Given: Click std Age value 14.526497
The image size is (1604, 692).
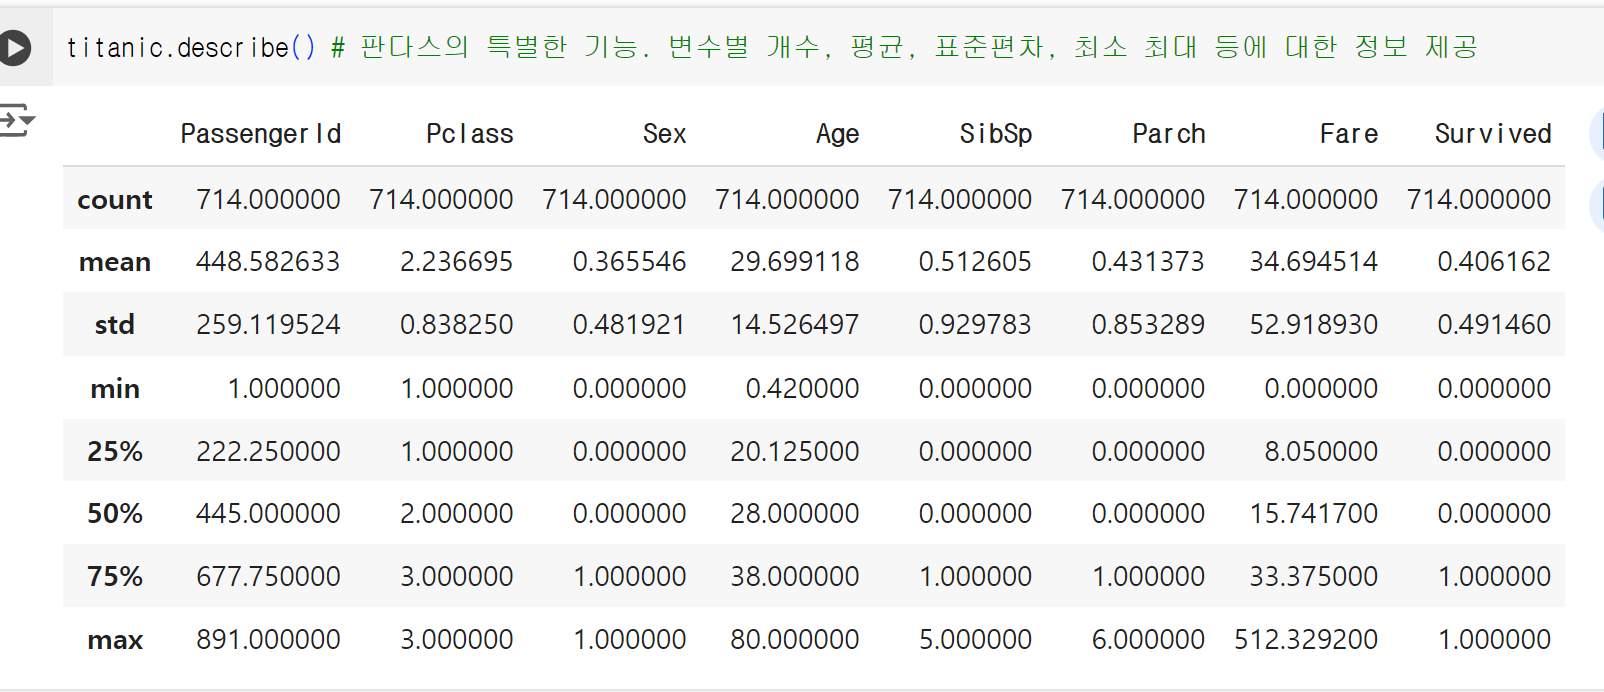Looking at the screenshot, I should click(795, 325).
